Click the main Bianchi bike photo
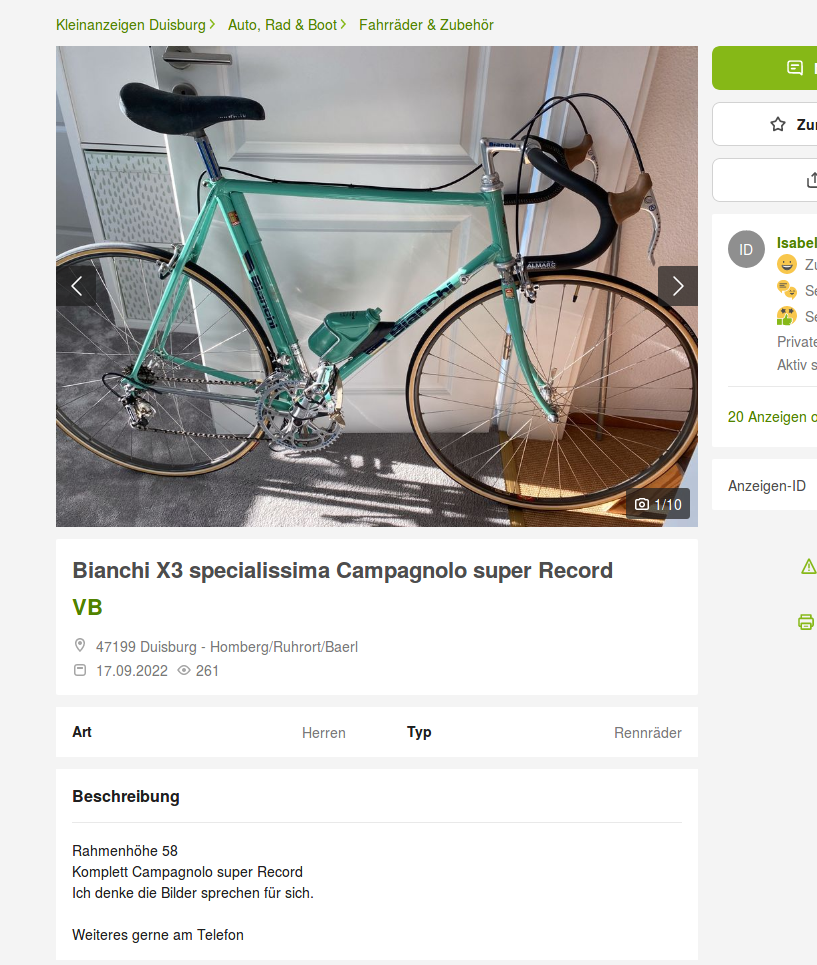Image resolution: width=817 pixels, height=965 pixels. (x=377, y=286)
